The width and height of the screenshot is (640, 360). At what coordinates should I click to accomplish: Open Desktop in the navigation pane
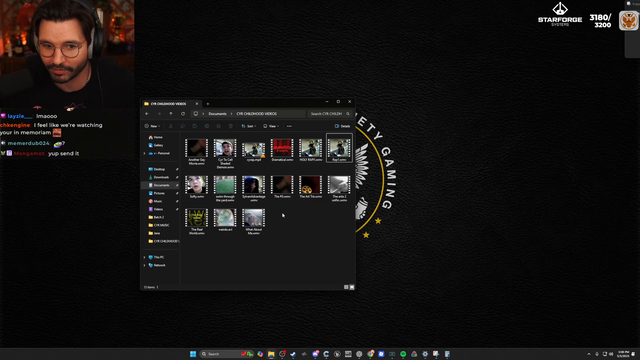[x=159, y=169]
